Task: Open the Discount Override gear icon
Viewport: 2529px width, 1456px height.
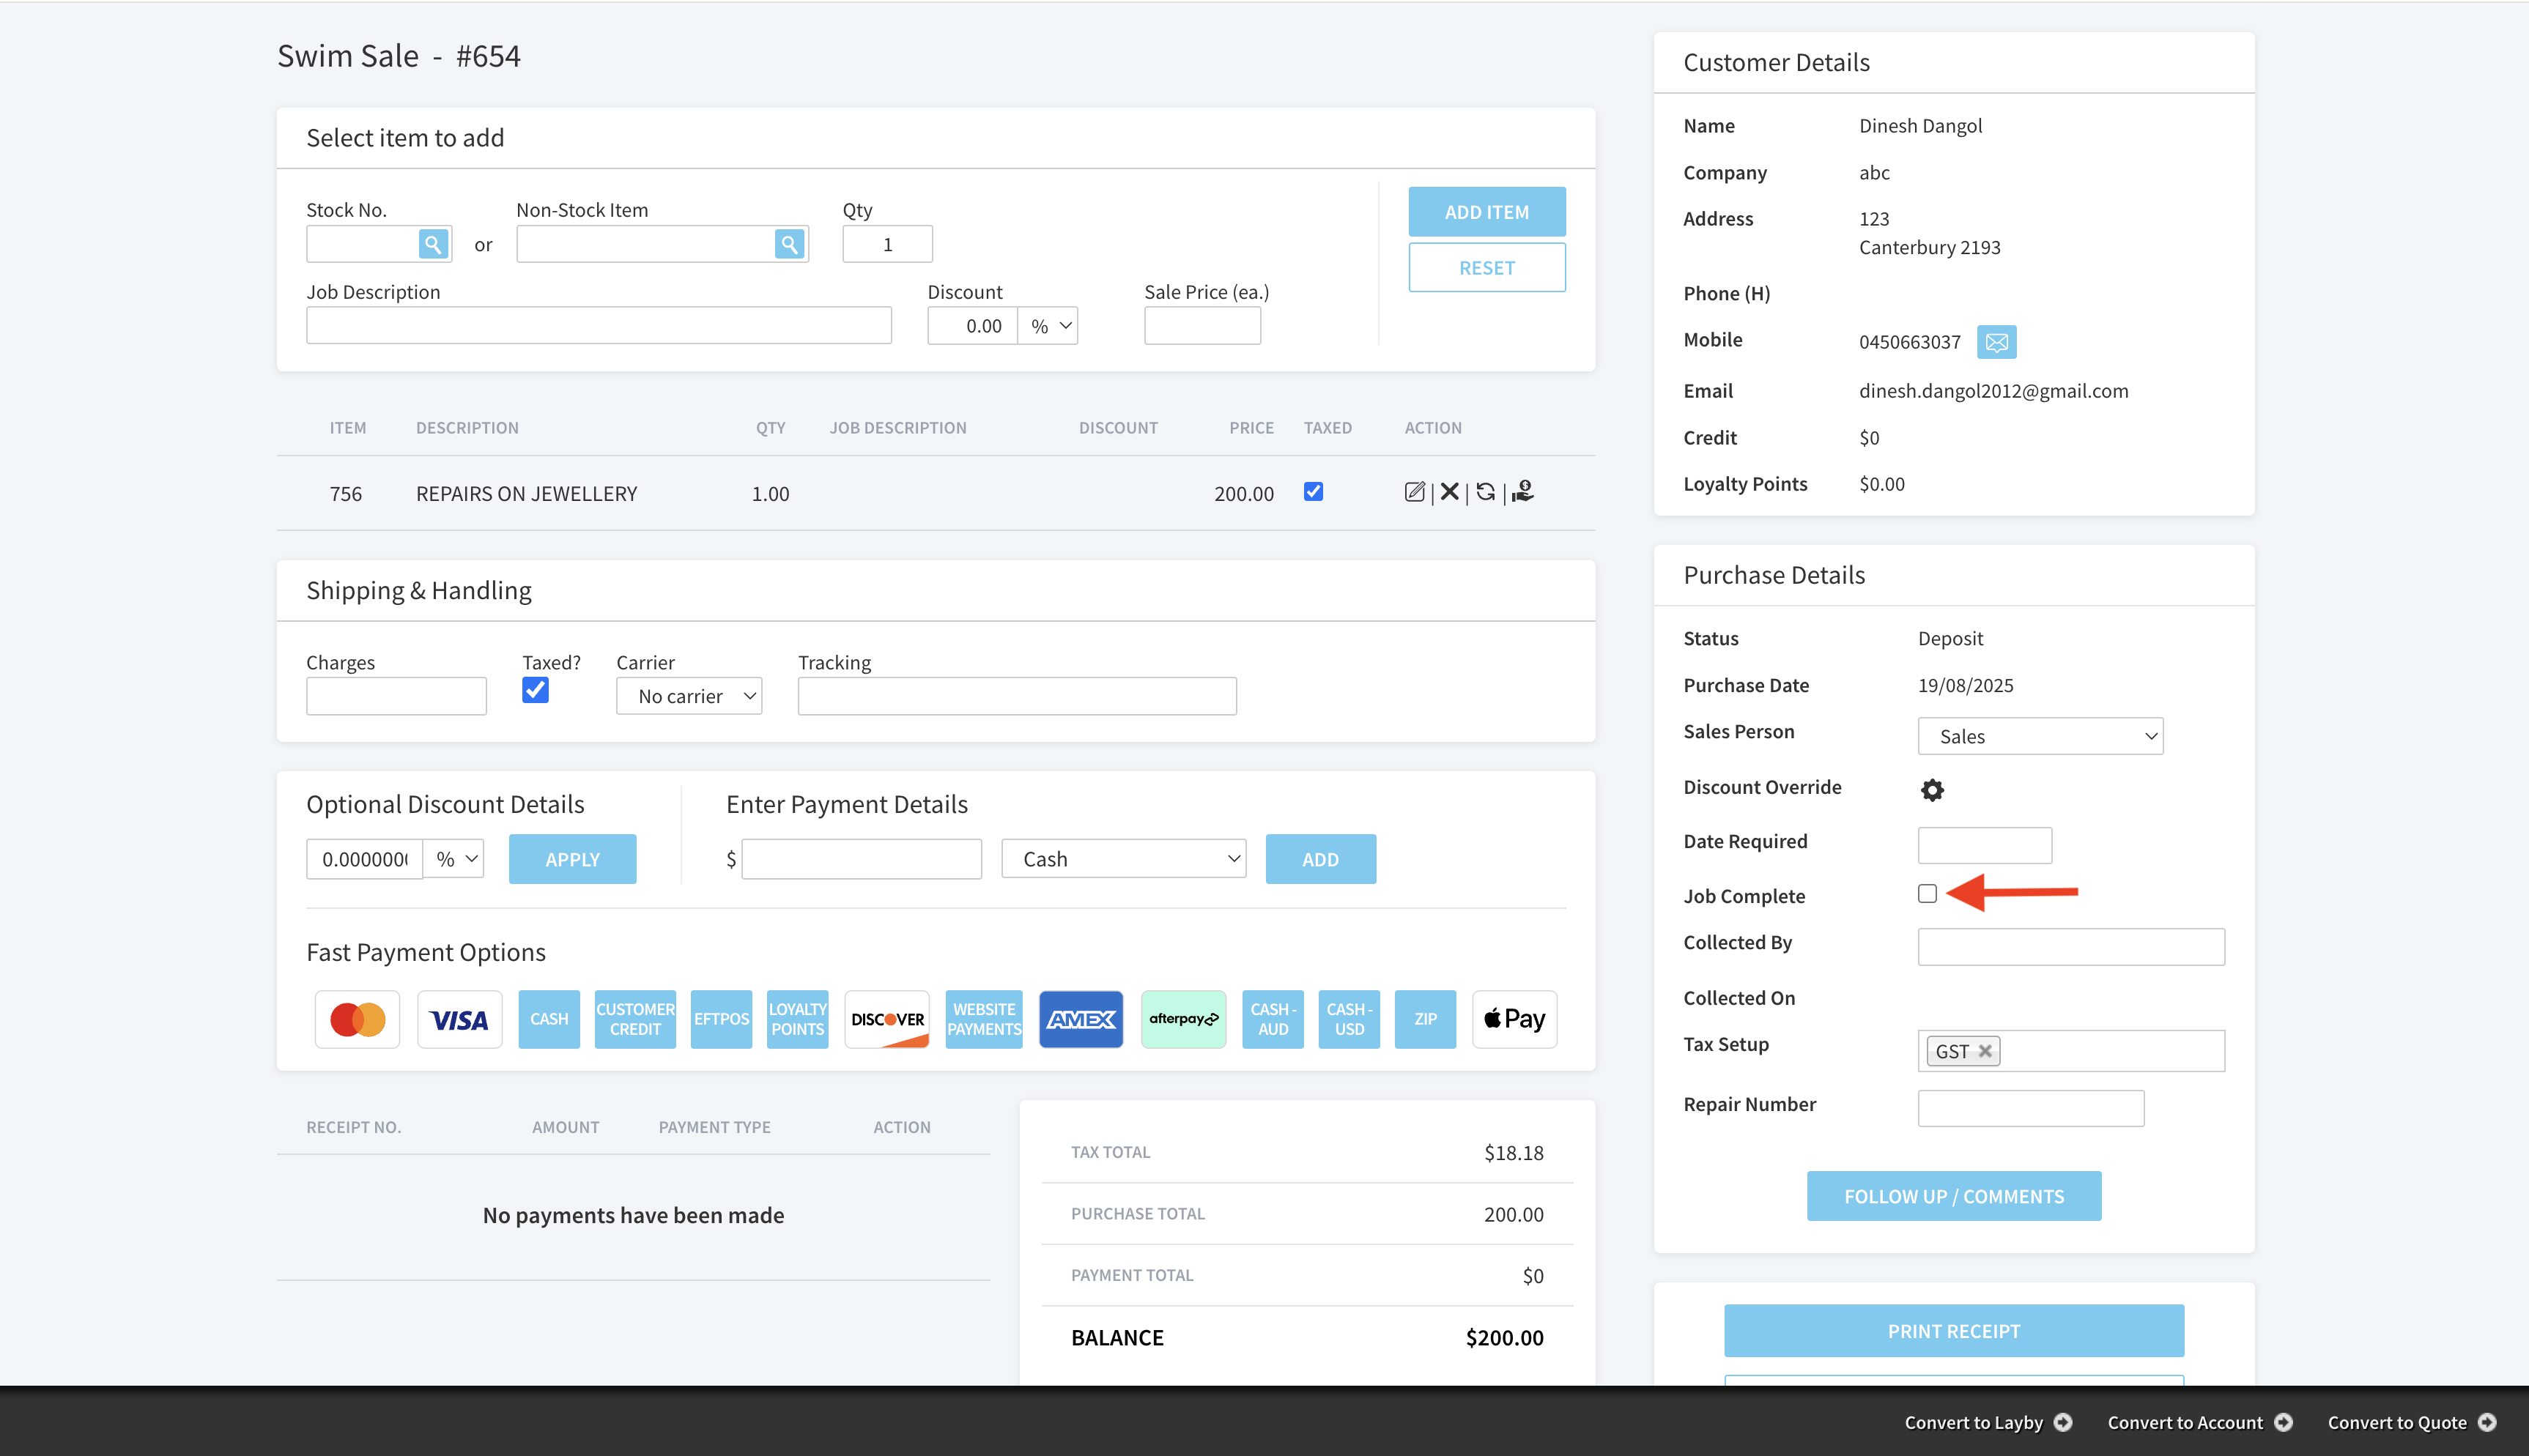Action: 1932,790
